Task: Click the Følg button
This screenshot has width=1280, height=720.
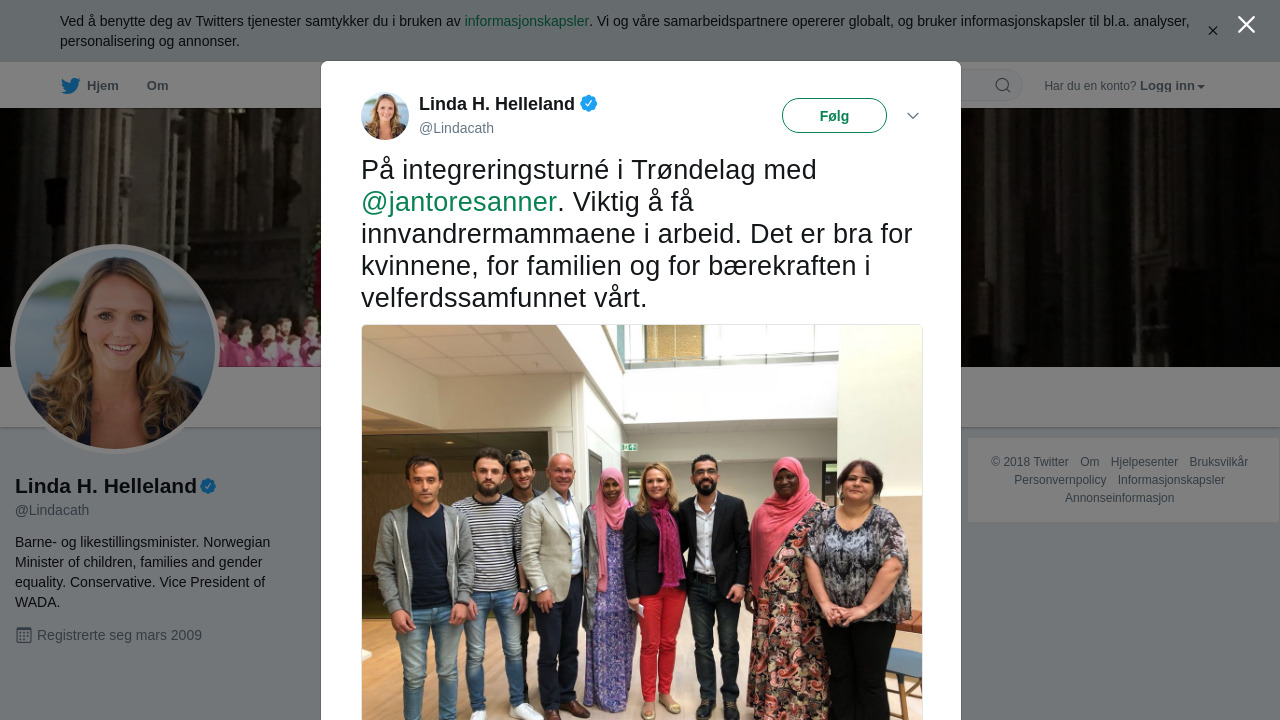Action: point(834,116)
